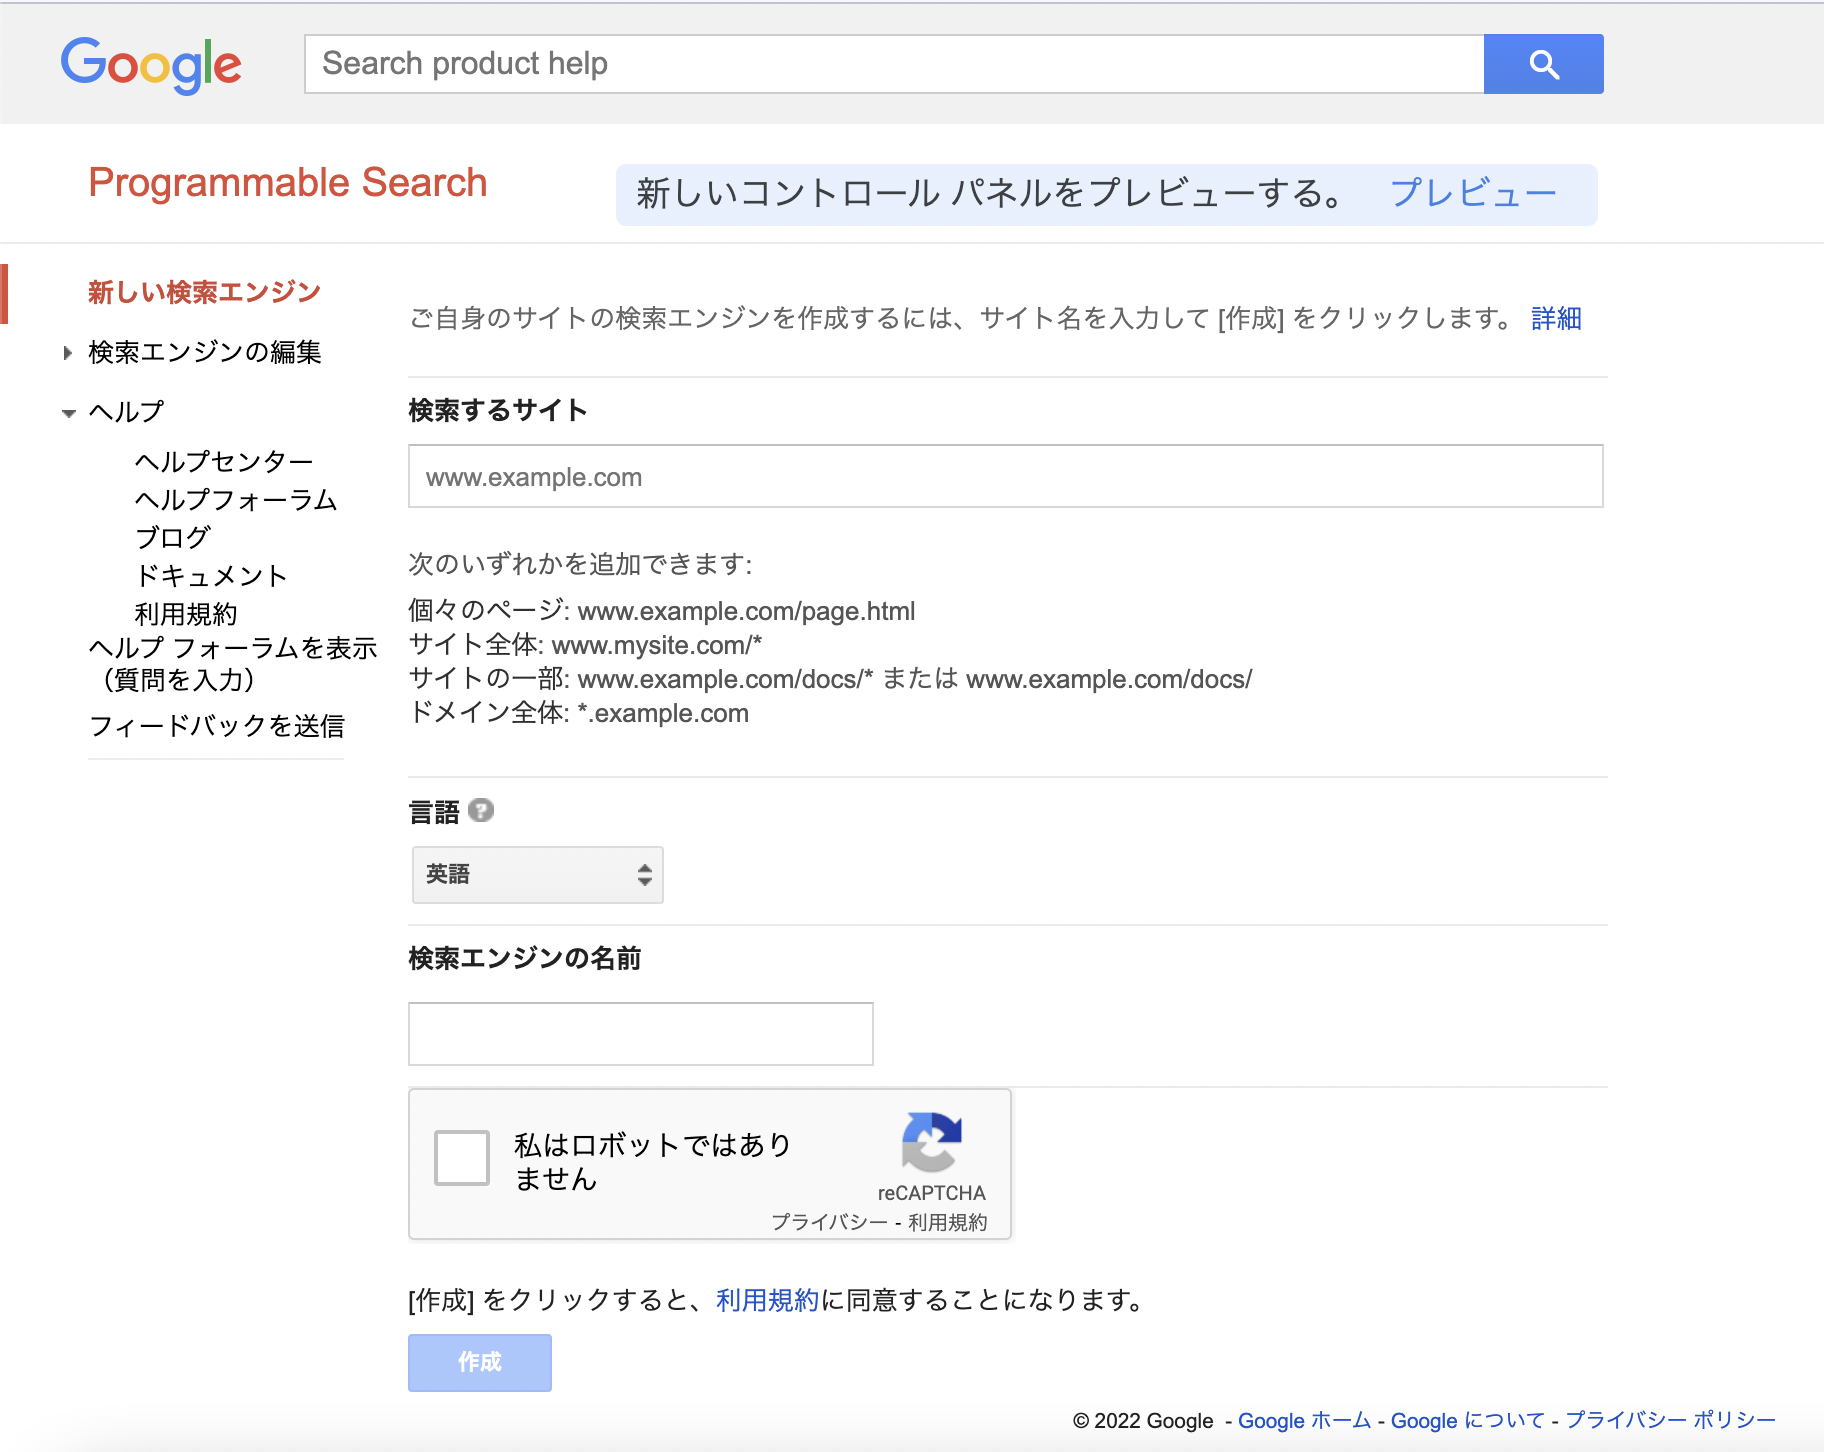1824x1452 pixels.
Task: Open the 英語 language dropdown
Action: tap(538, 875)
